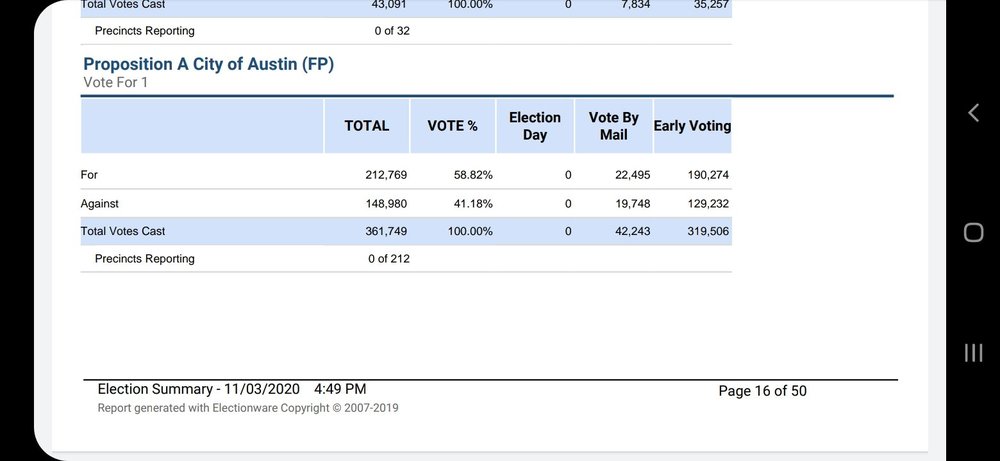
Task: Tap the Proposition A City of Austin heading
Action: point(208,64)
